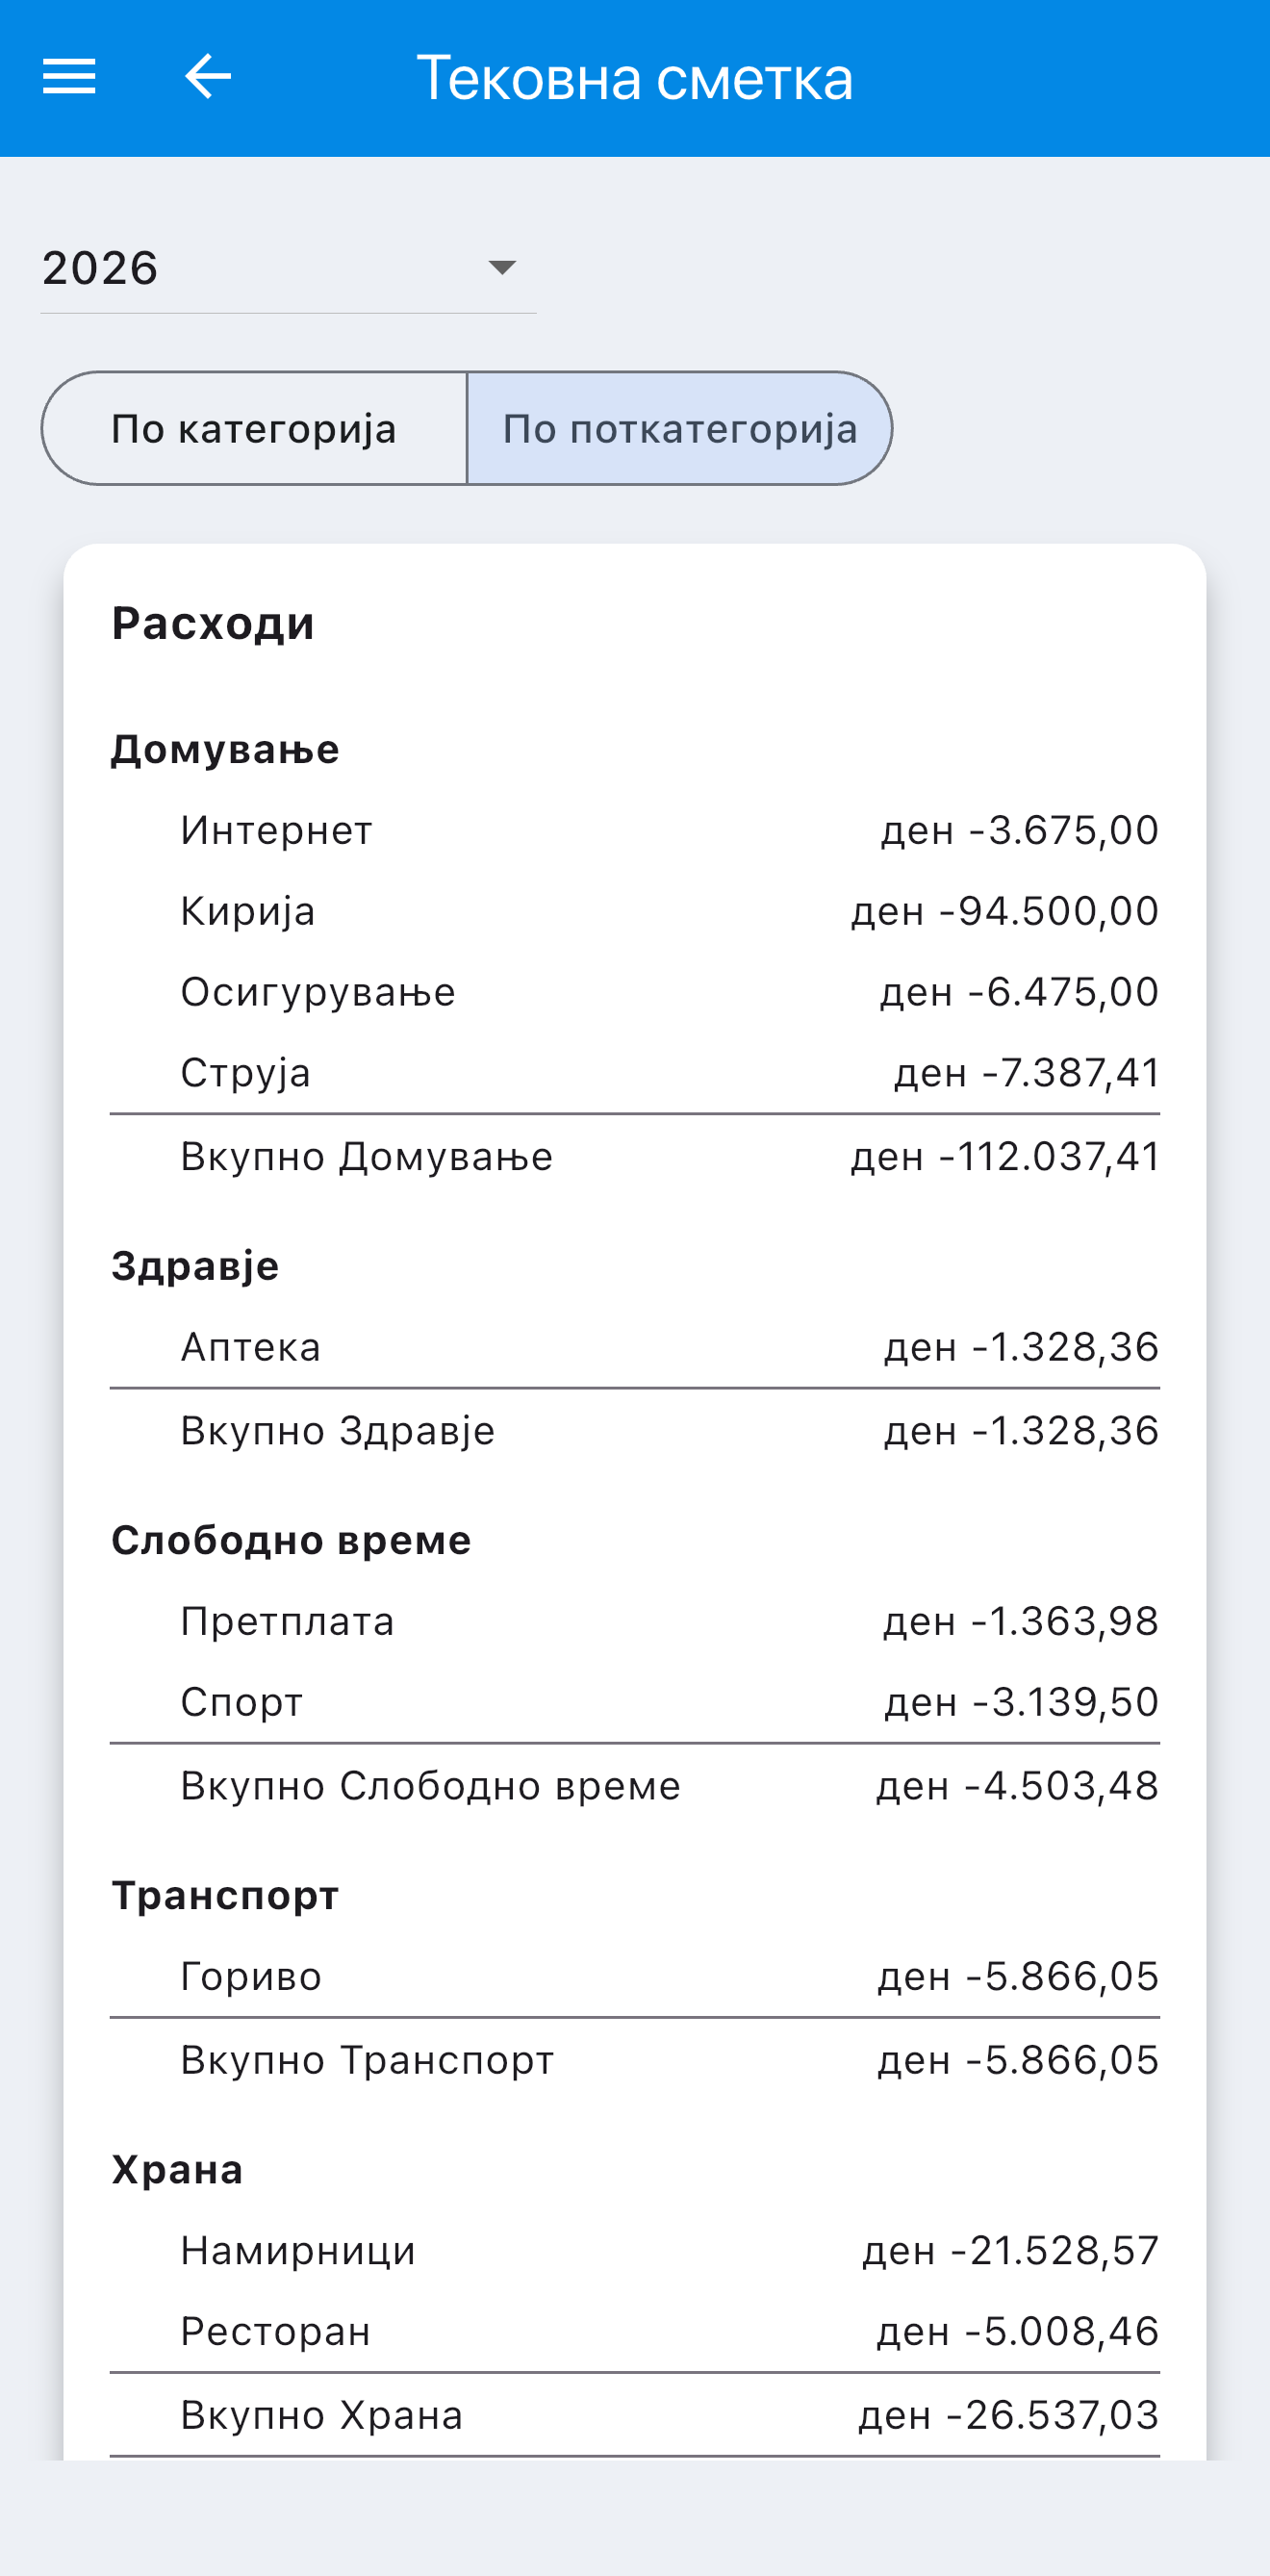Expand the 2026 year dropdown arrow
The image size is (1270, 2576).
coord(501,267)
